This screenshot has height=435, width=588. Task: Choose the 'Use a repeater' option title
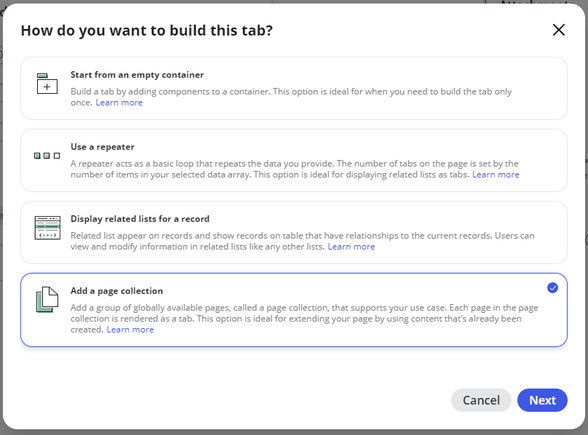coord(102,147)
